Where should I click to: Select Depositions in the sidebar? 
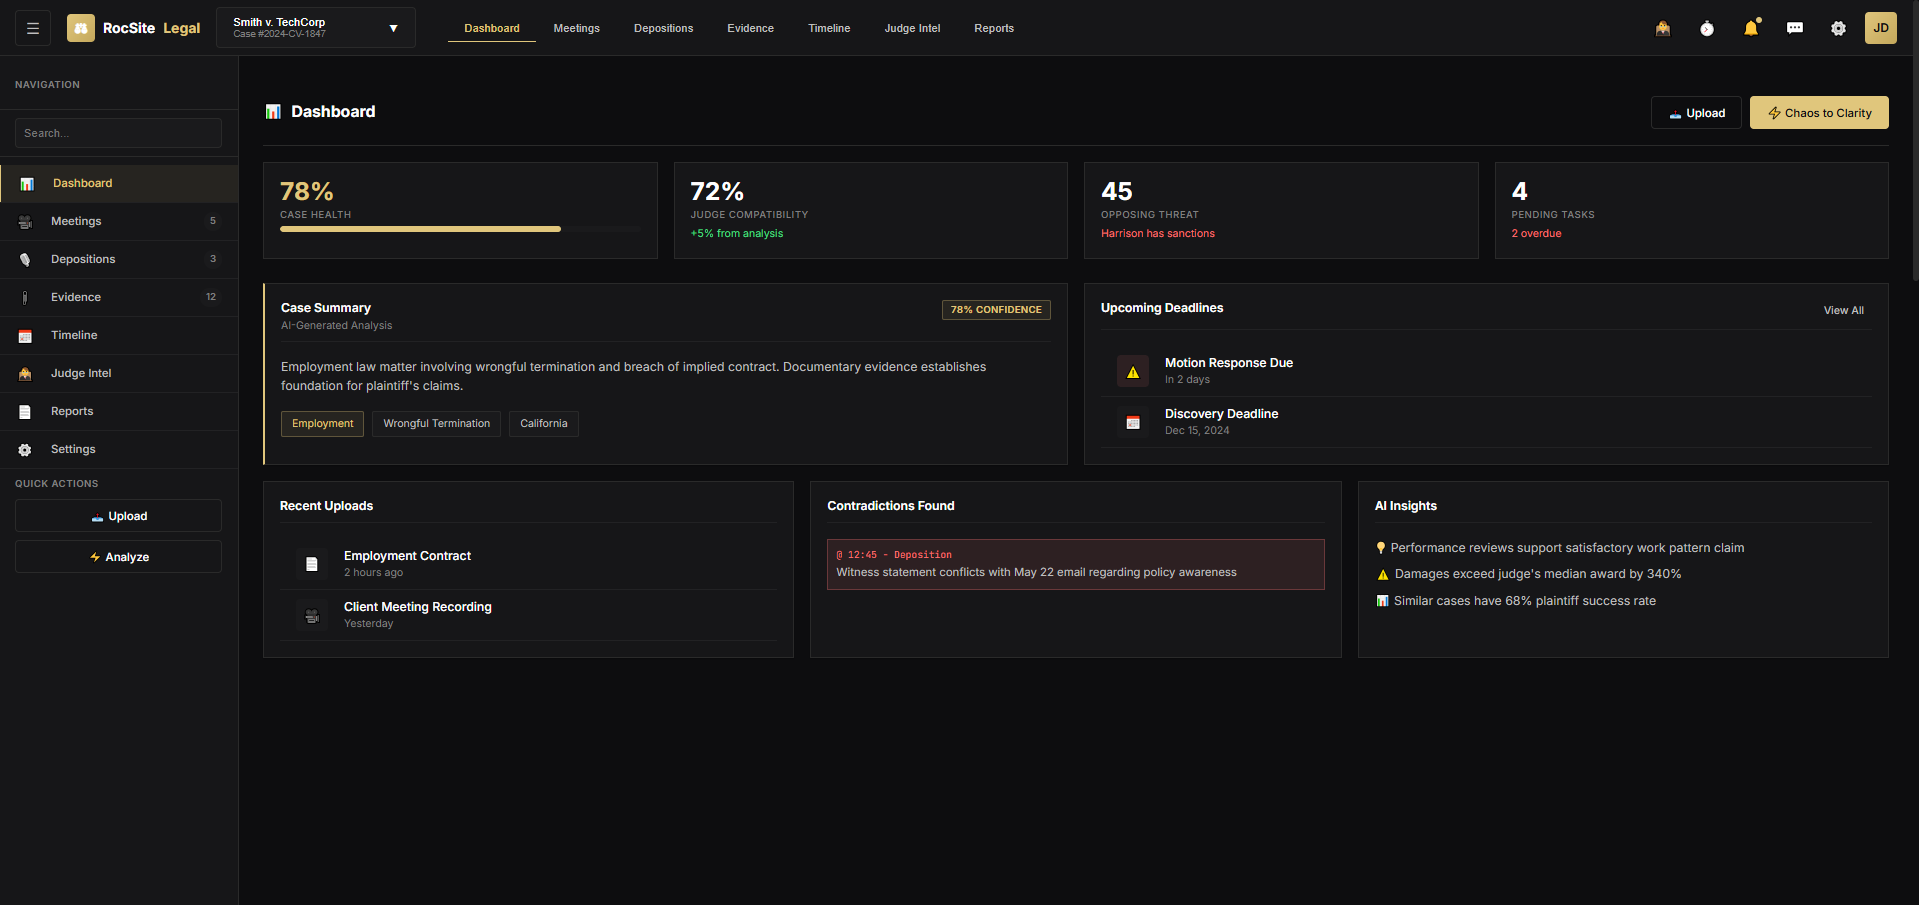[83, 259]
